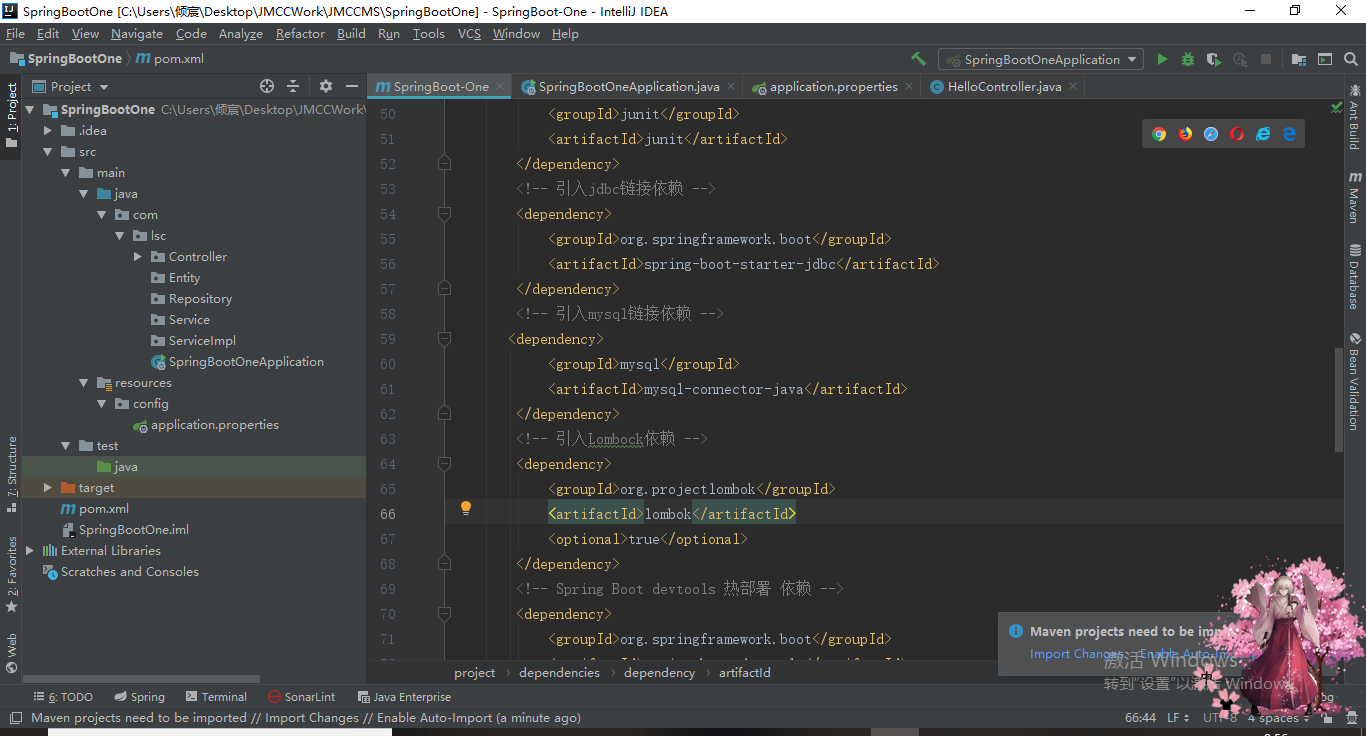This screenshot has height=736, width=1366.
Task: Run with Coverage using the shield icon
Action: click(x=1214, y=59)
